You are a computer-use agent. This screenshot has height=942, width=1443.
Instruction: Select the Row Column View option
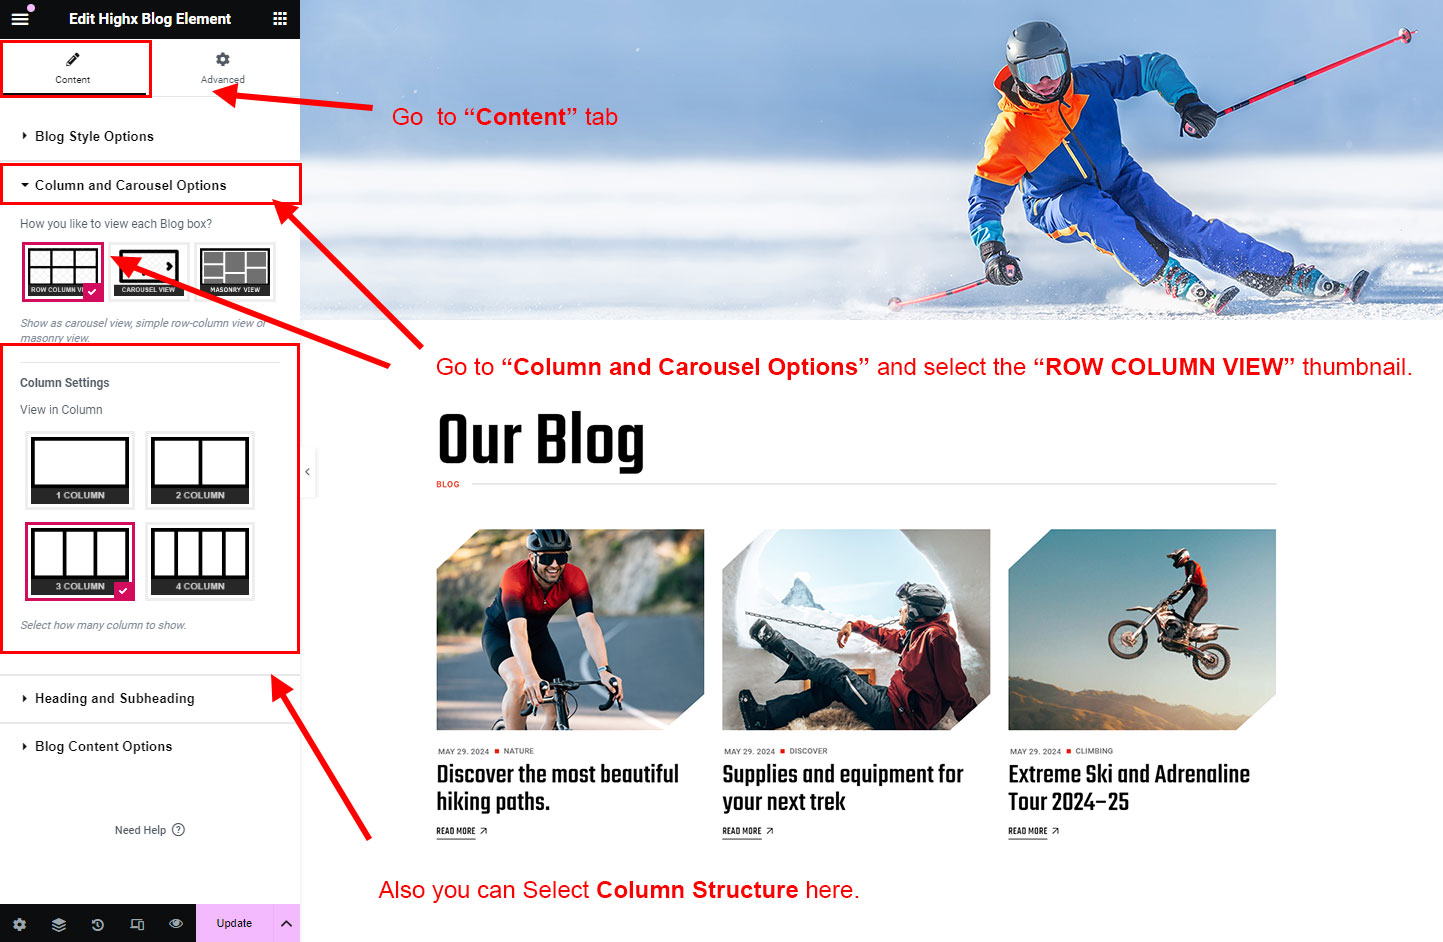[x=63, y=271]
